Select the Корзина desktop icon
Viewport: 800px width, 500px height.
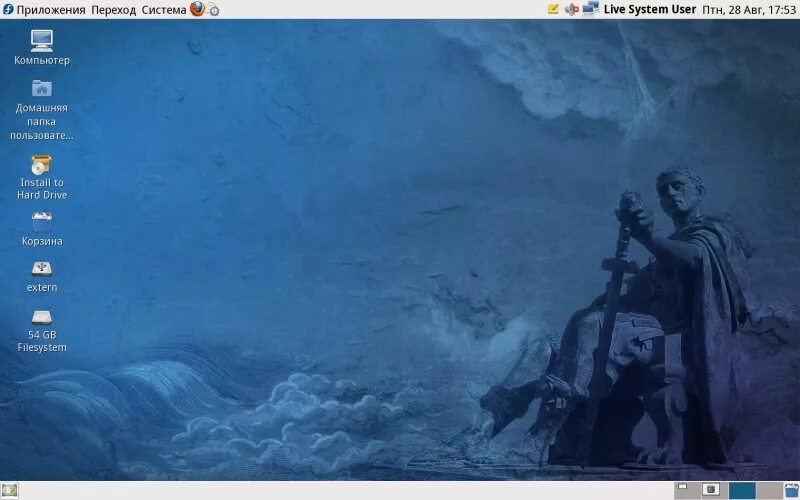42,230
